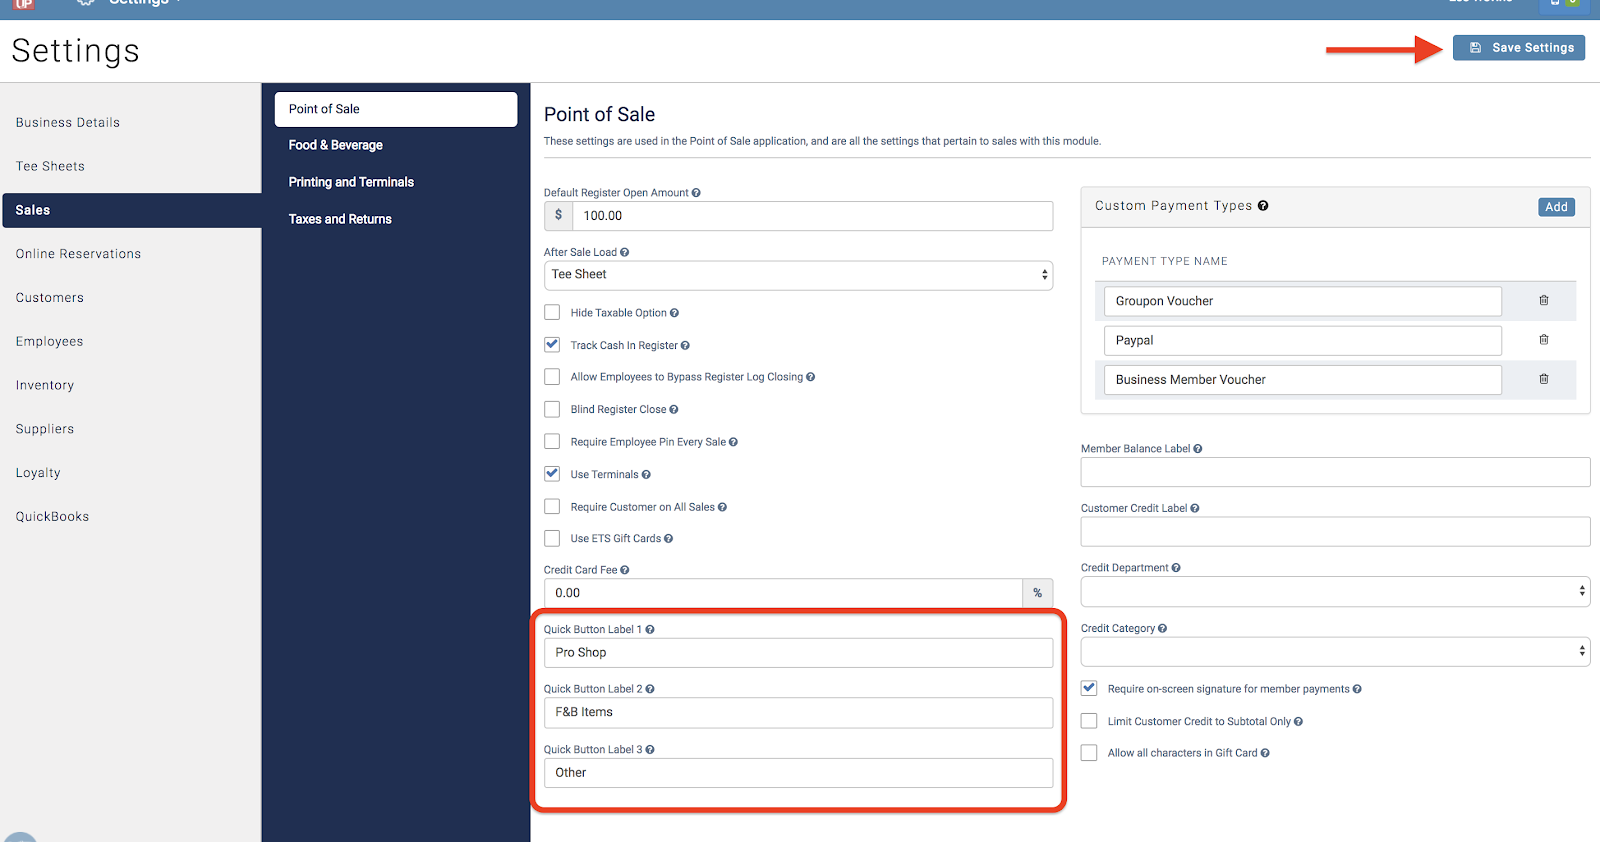
Task: Open help icon for After Sale Load
Action: (x=625, y=253)
